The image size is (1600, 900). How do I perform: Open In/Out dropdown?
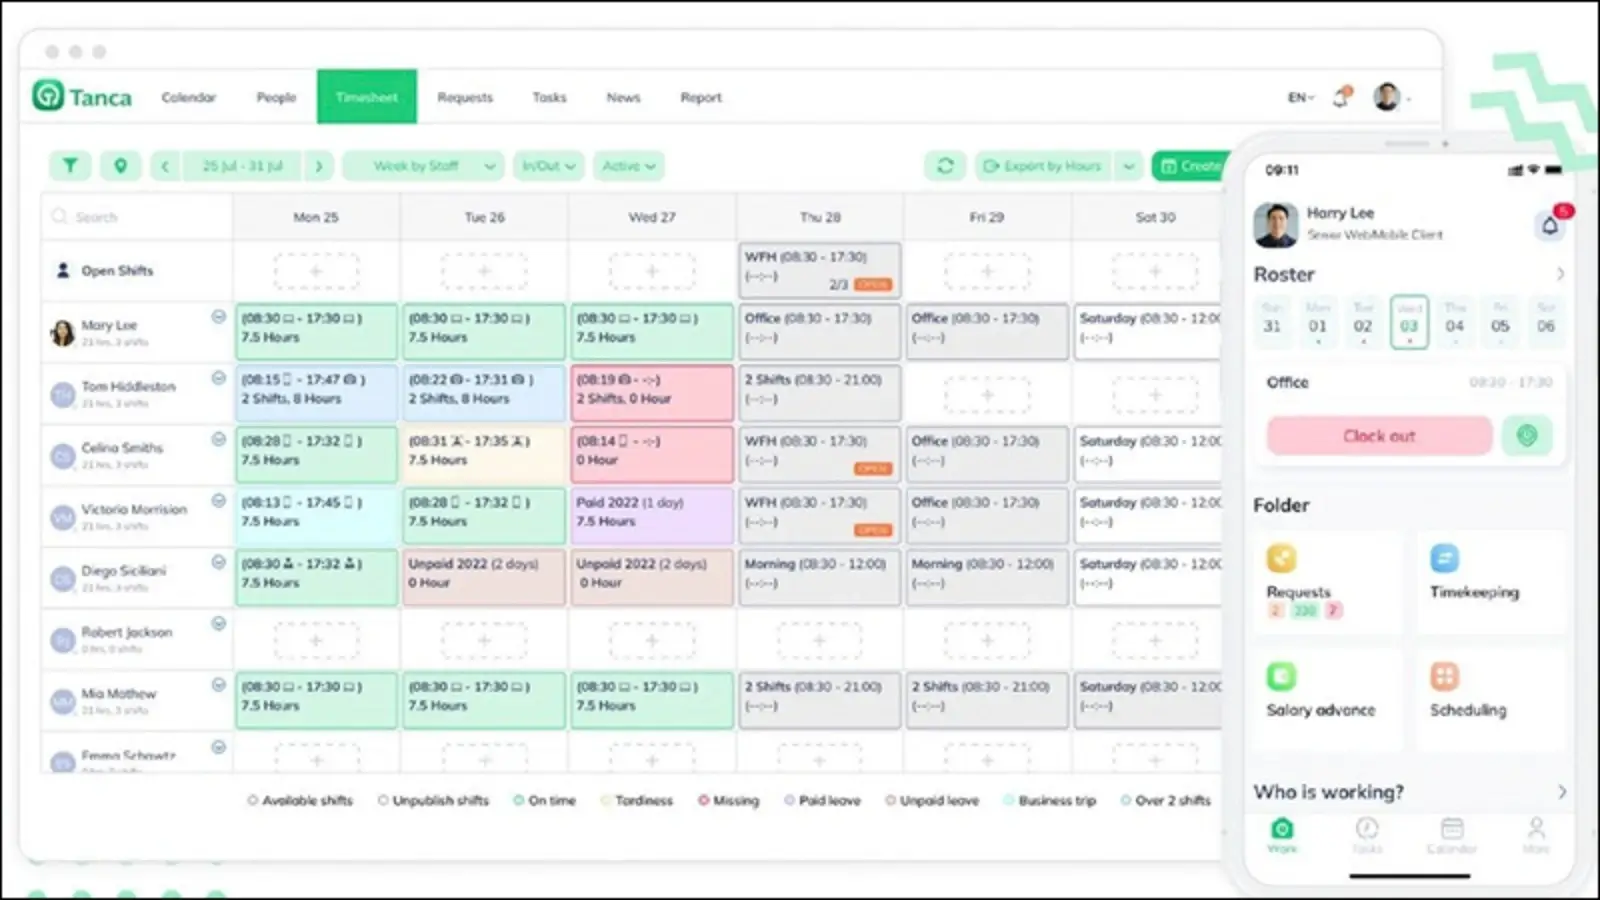point(548,166)
